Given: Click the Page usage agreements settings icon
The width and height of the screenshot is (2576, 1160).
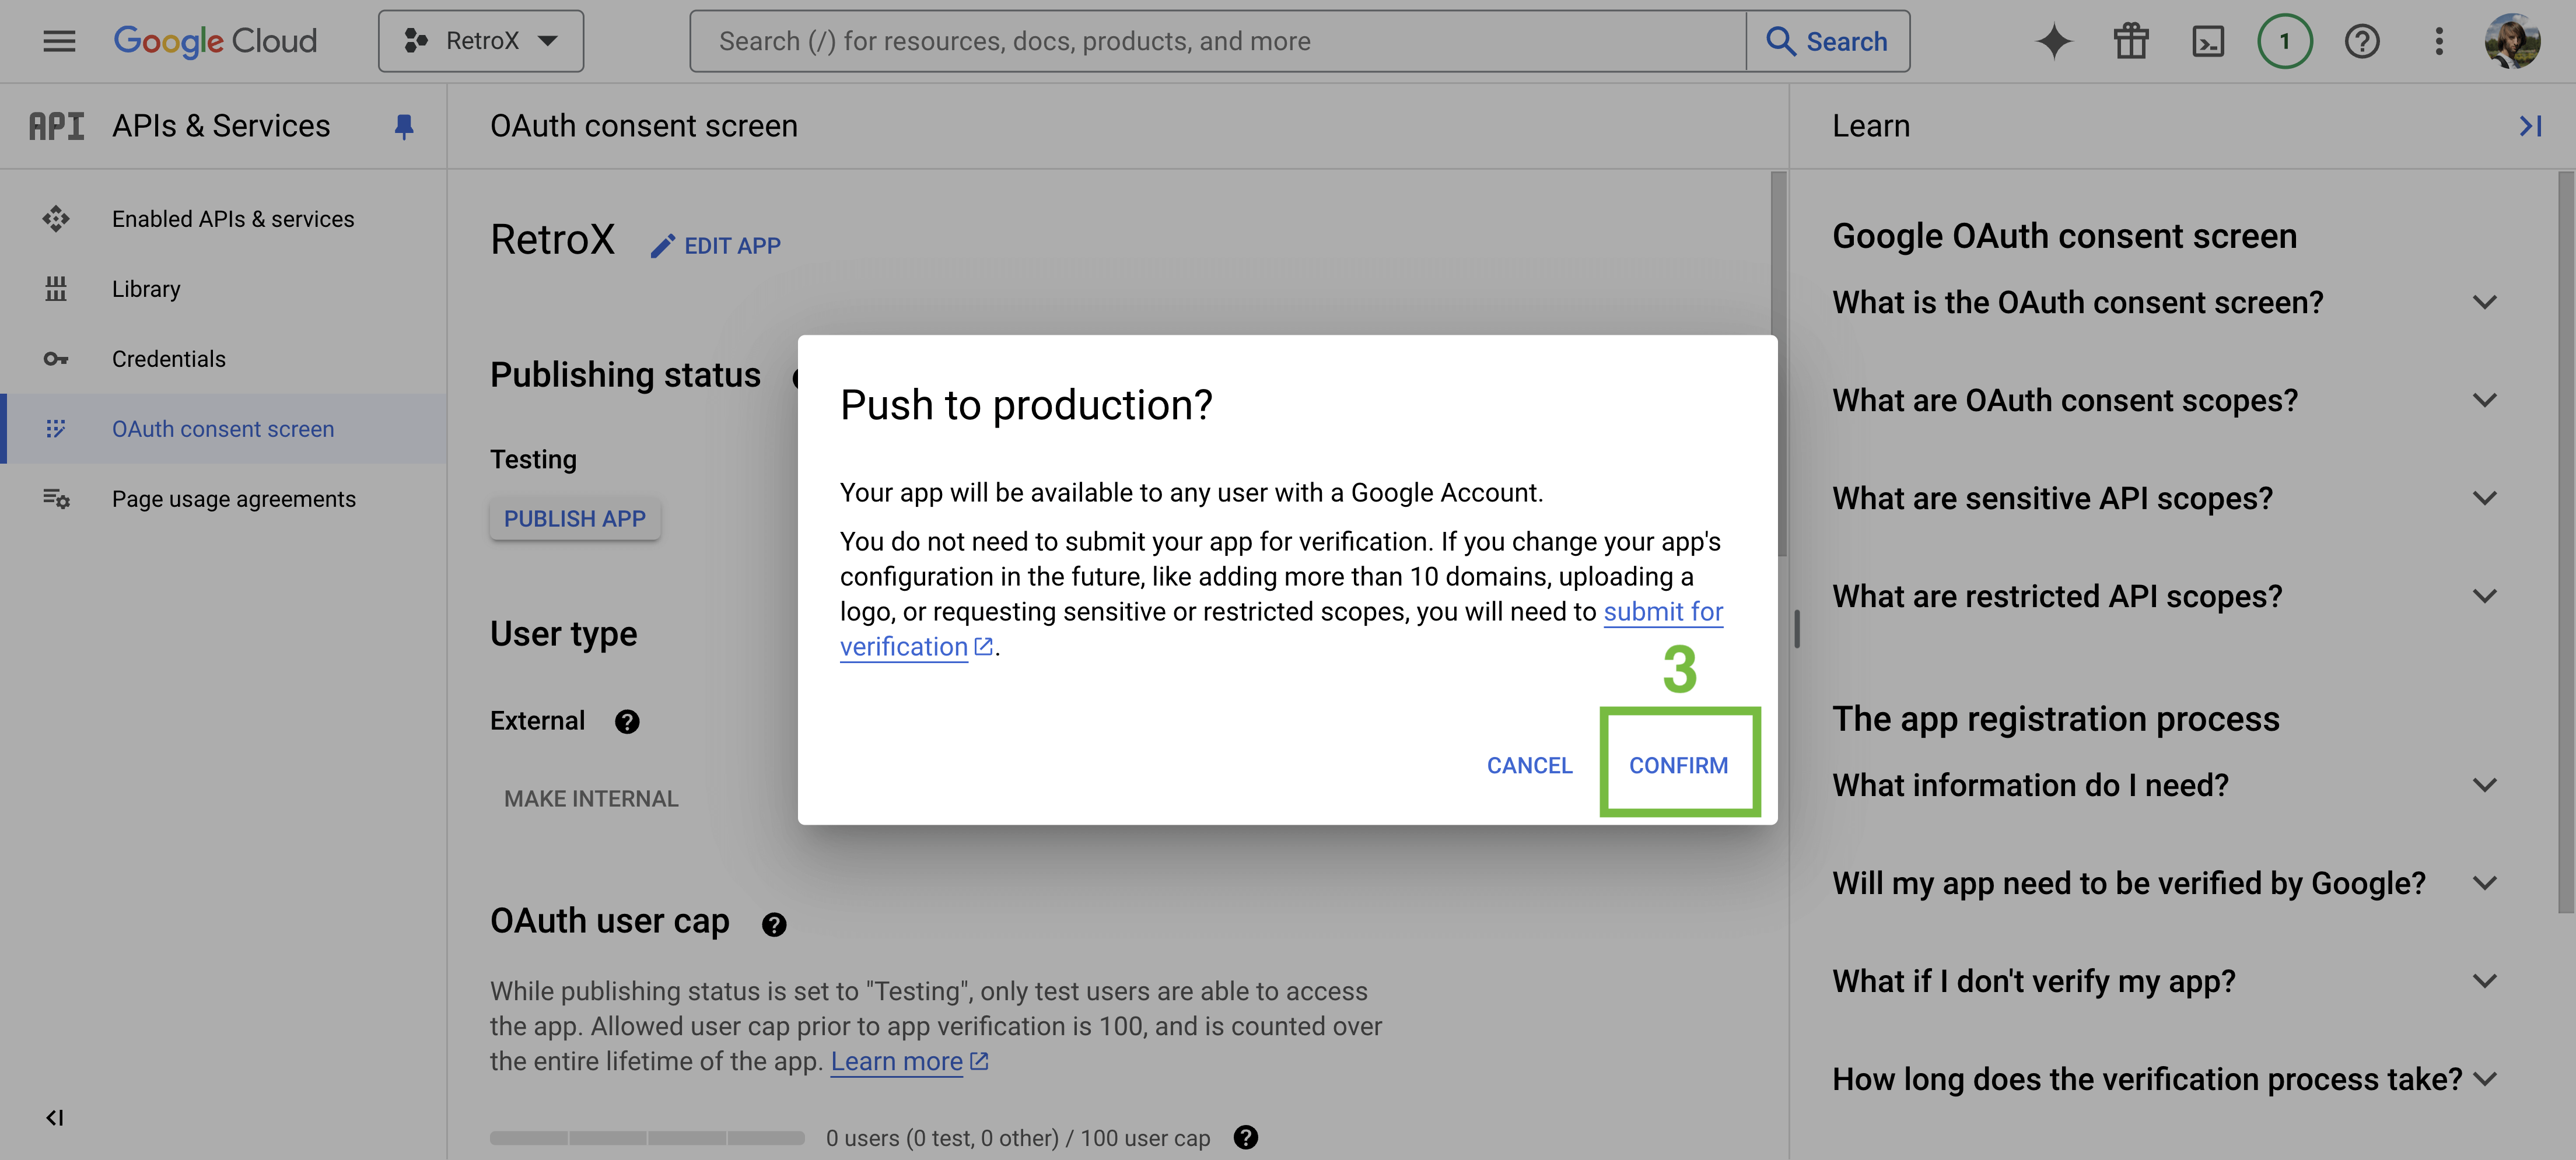Looking at the screenshot, I should tap(56, 498).
